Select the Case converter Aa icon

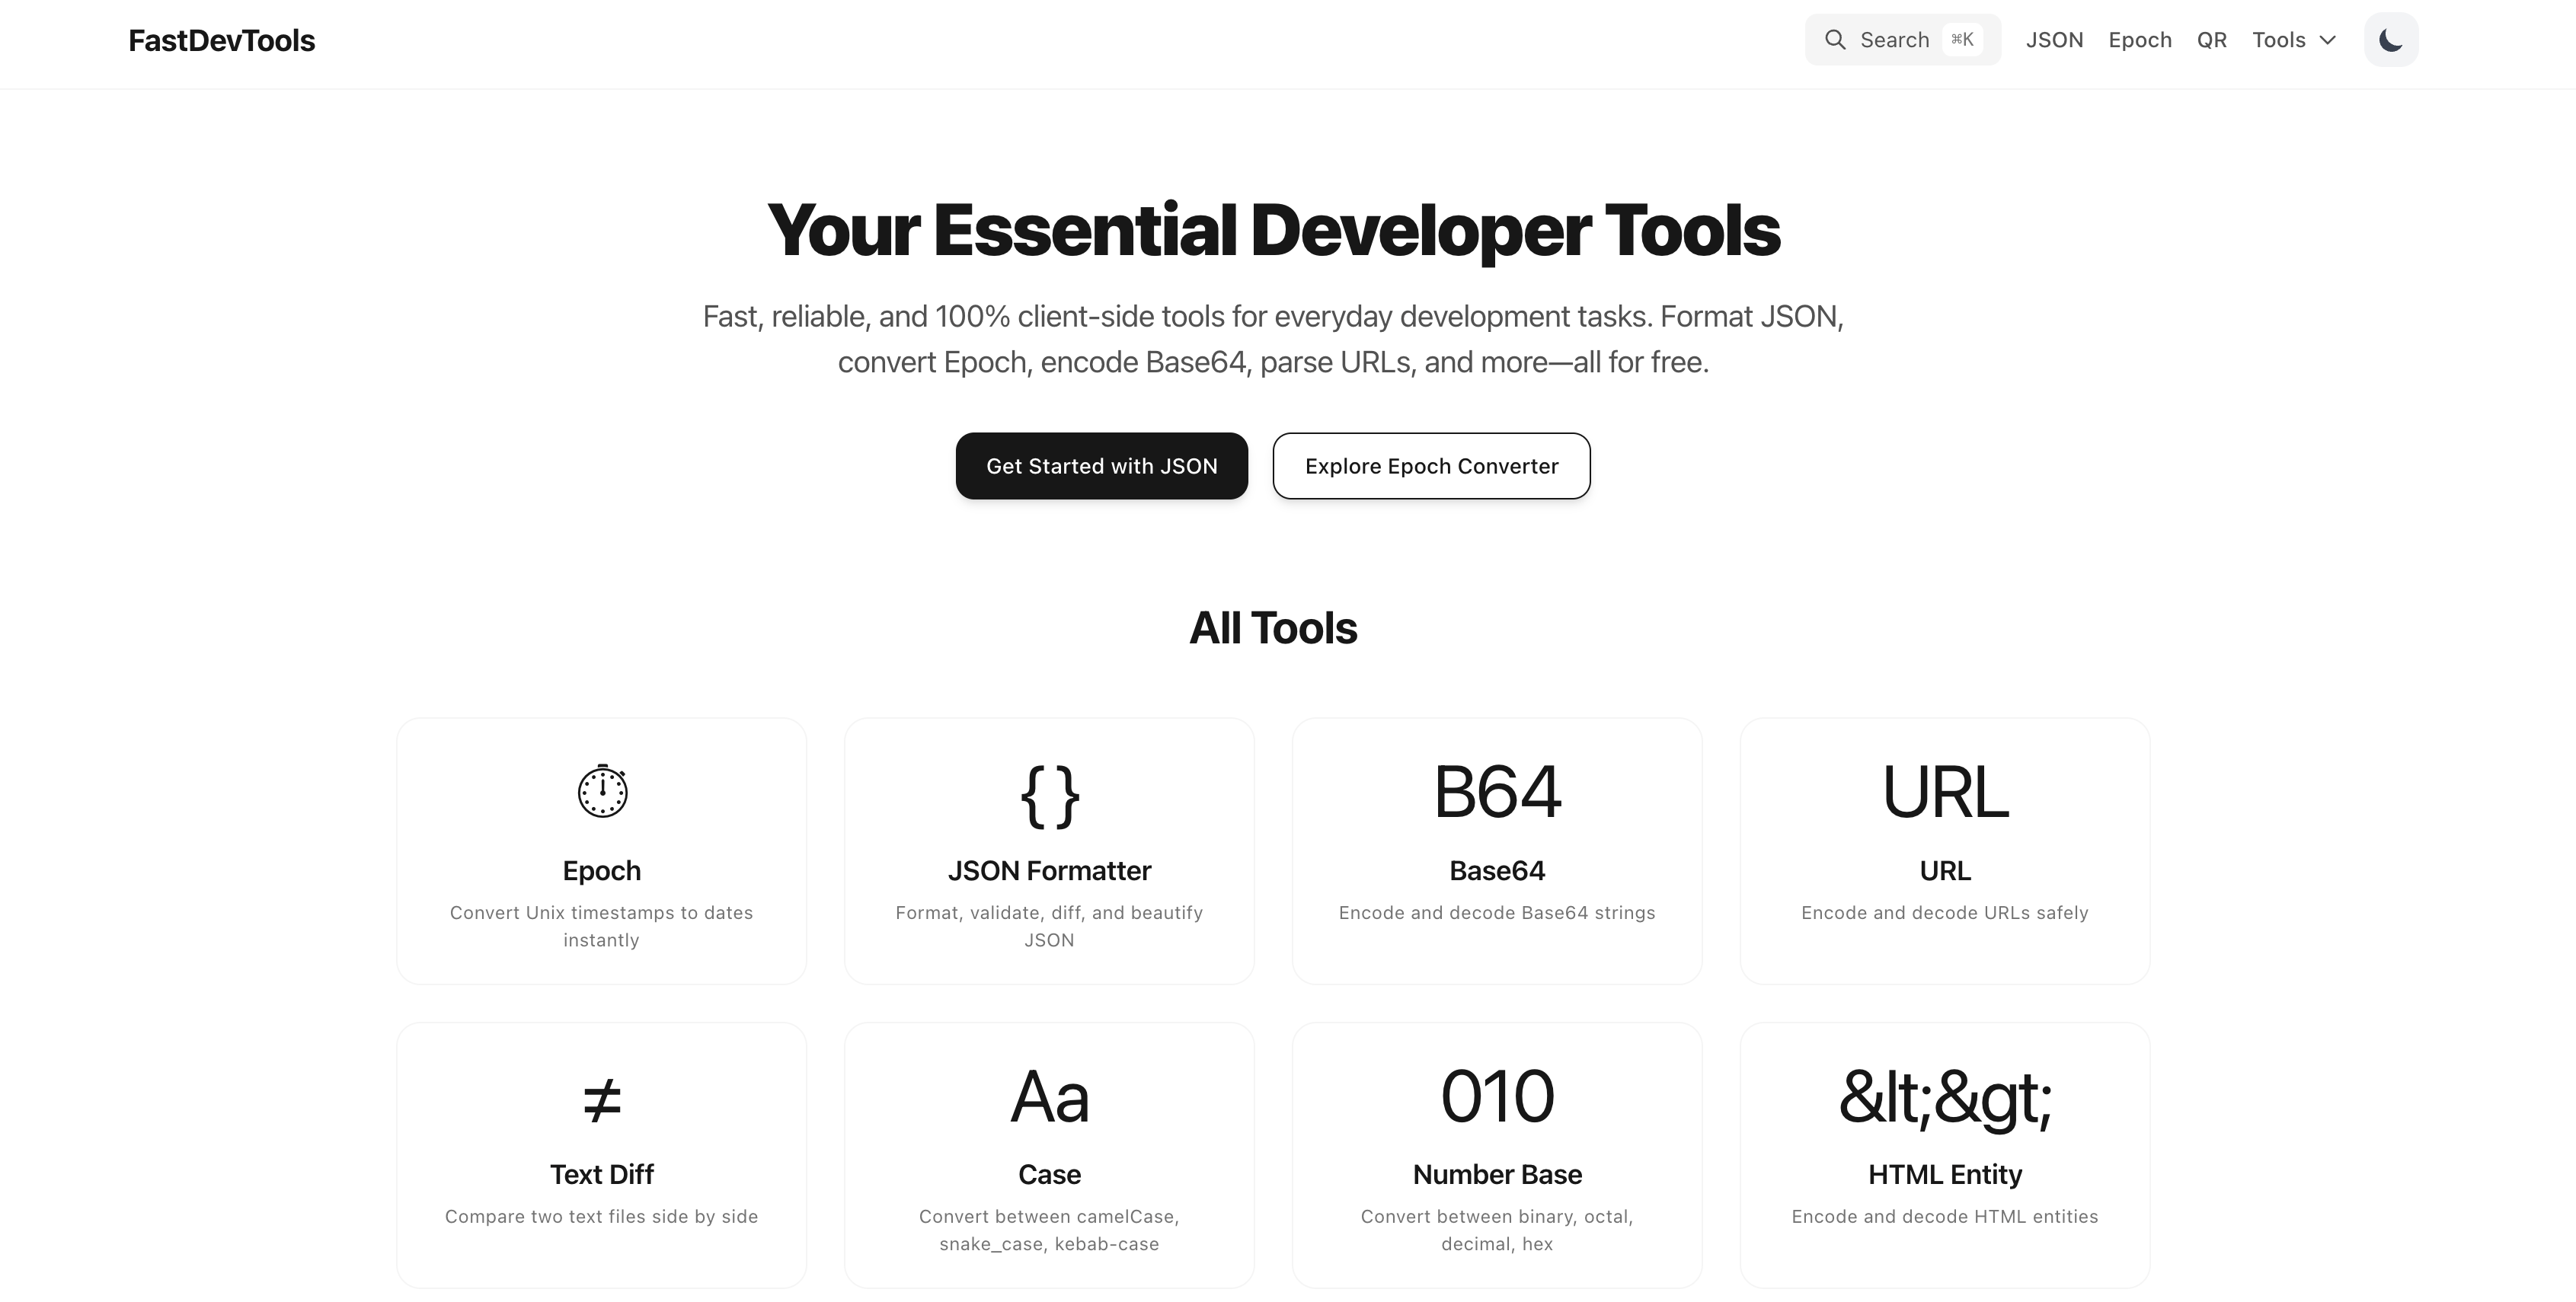(x=1048, y=1096)
